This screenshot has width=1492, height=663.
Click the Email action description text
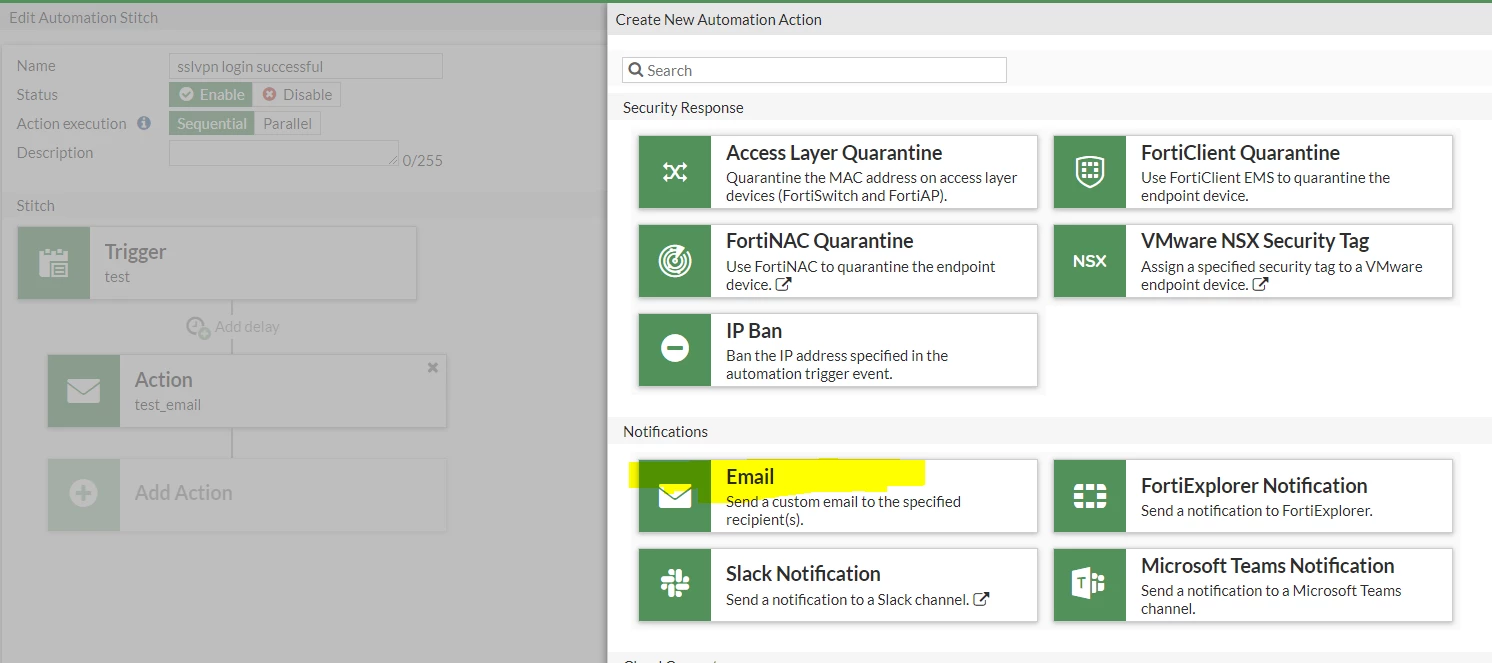(x=843, y=510)
